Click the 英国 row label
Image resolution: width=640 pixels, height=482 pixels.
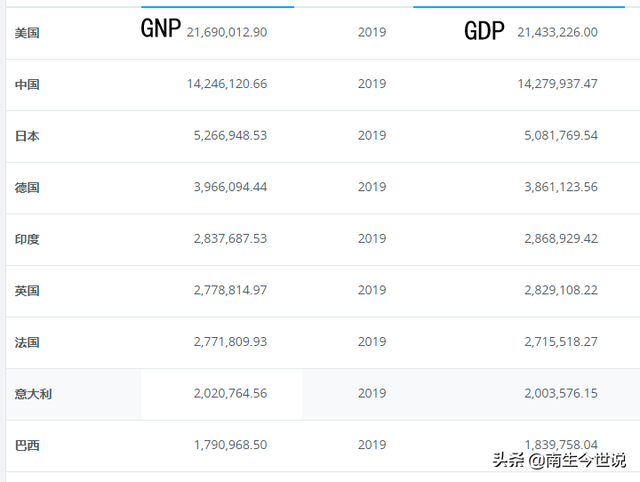27,291
